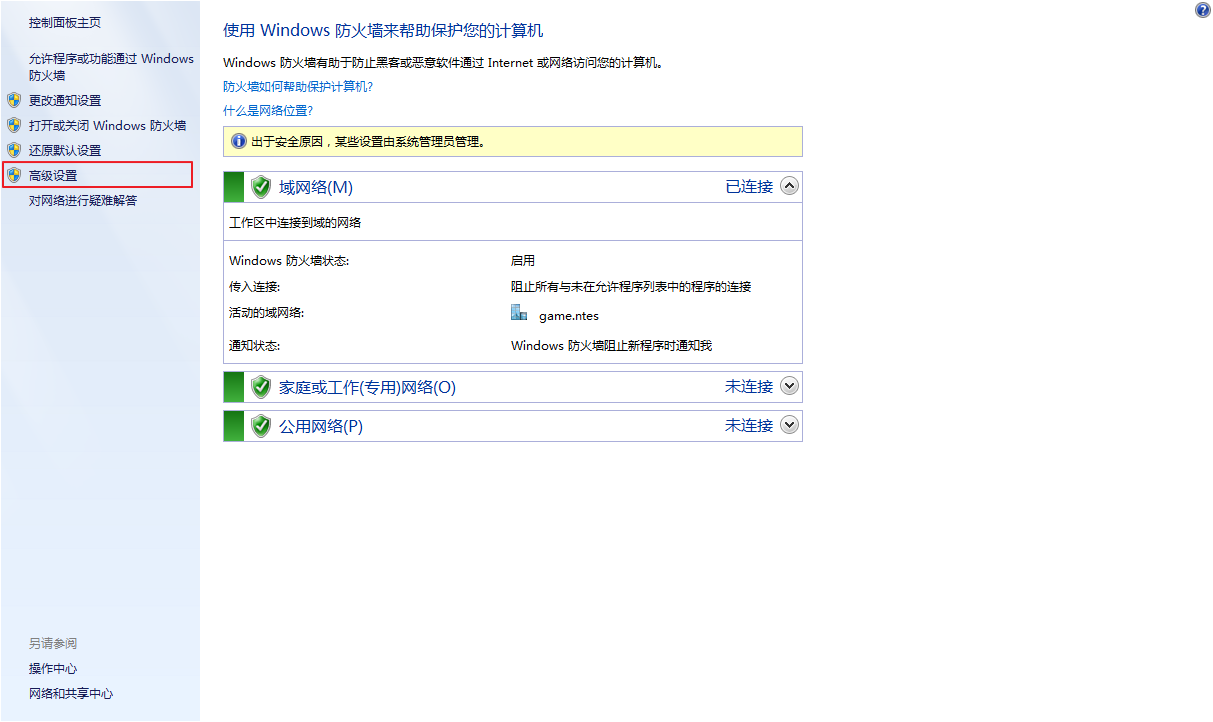Open 网络和共享中心 link
1213x722 pixels.
point(71,694)
